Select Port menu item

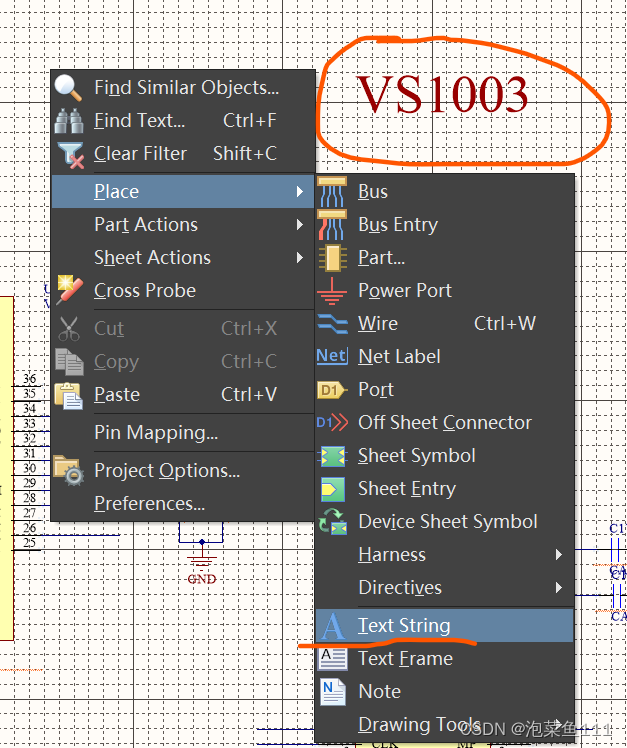point(444,390)
